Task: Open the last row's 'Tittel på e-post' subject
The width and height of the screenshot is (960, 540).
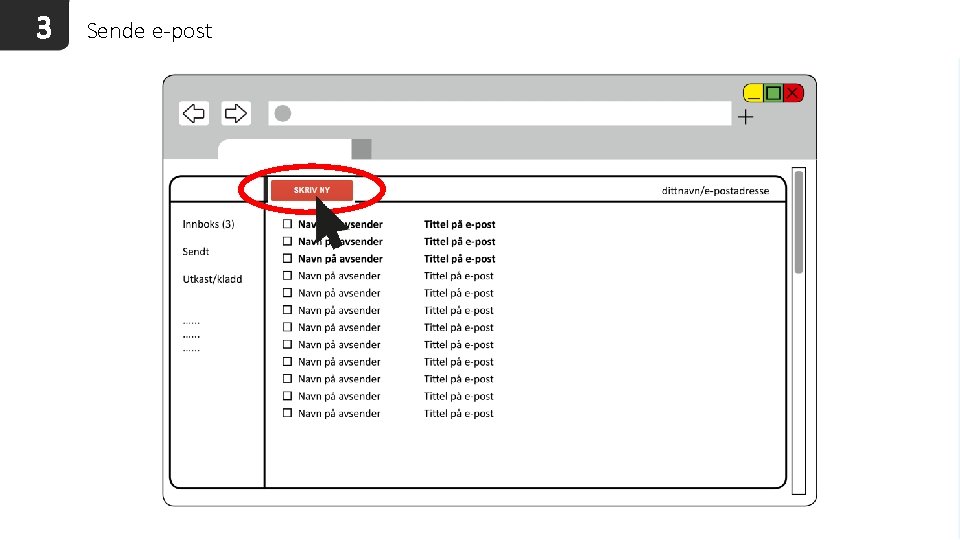Action: point(459,414)
